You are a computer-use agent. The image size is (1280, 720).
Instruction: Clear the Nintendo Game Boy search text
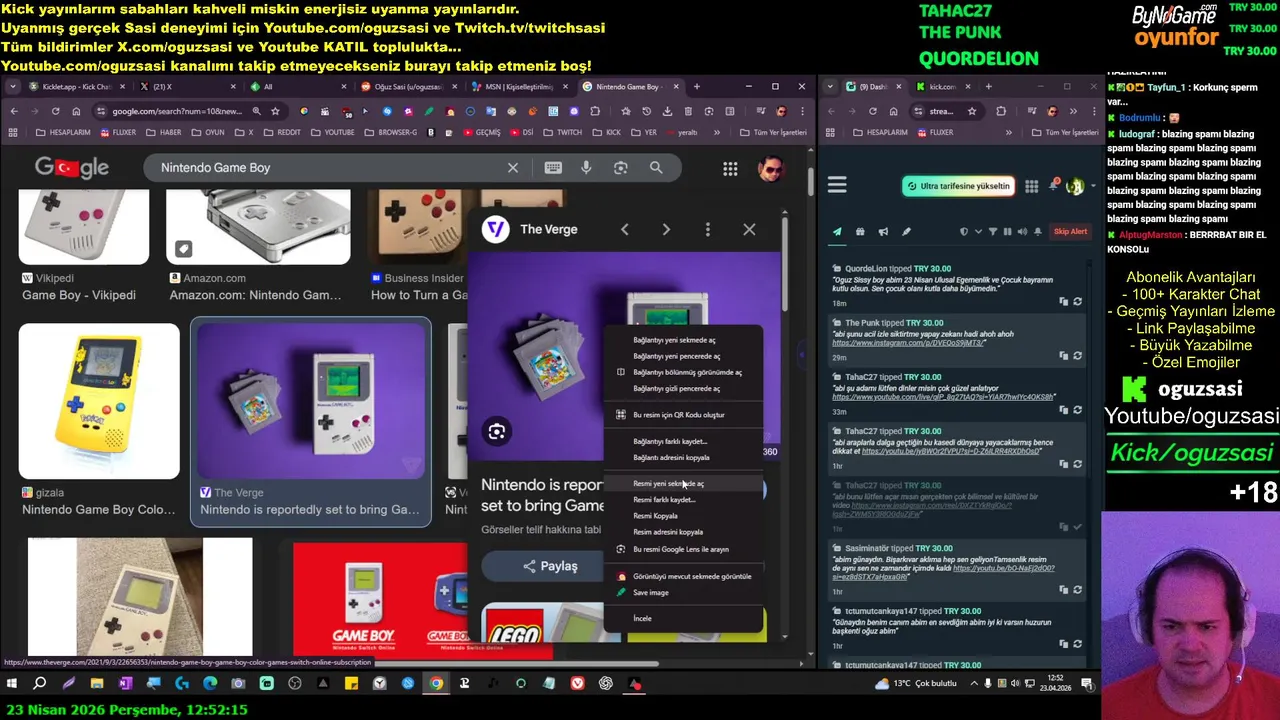[x=513, y=168]
